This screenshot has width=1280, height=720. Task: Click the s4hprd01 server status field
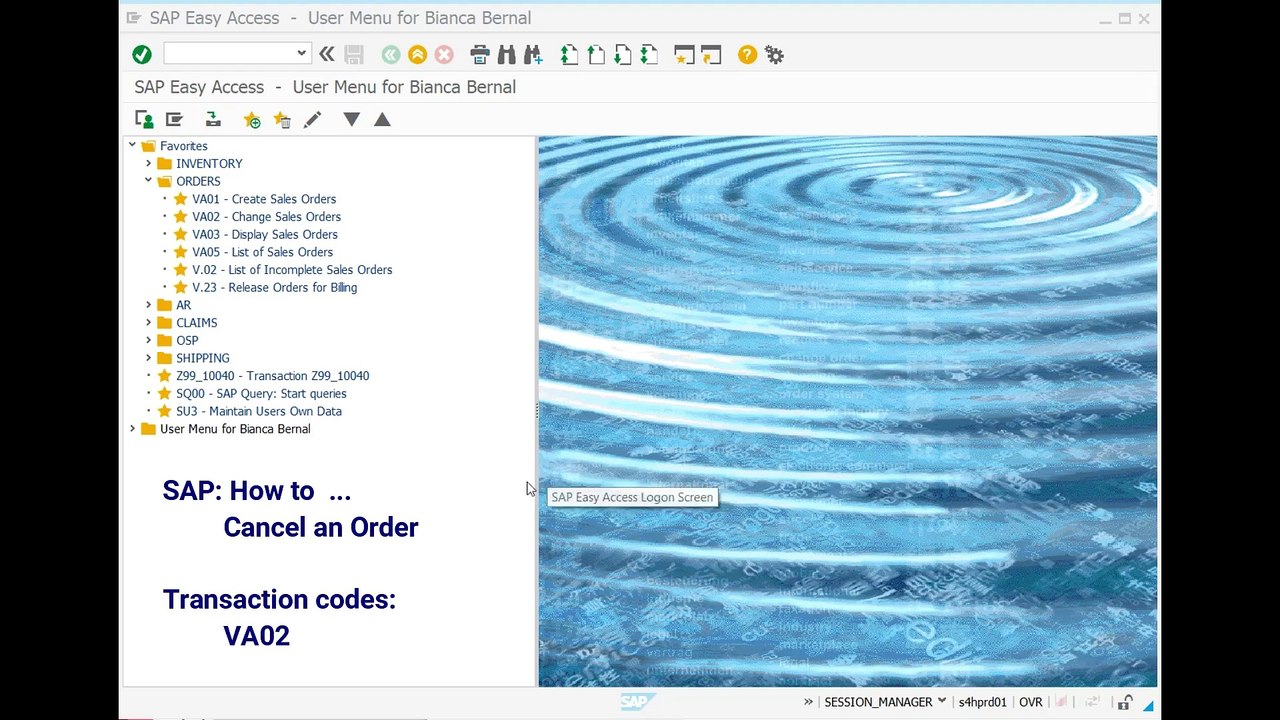click(982, 702)
